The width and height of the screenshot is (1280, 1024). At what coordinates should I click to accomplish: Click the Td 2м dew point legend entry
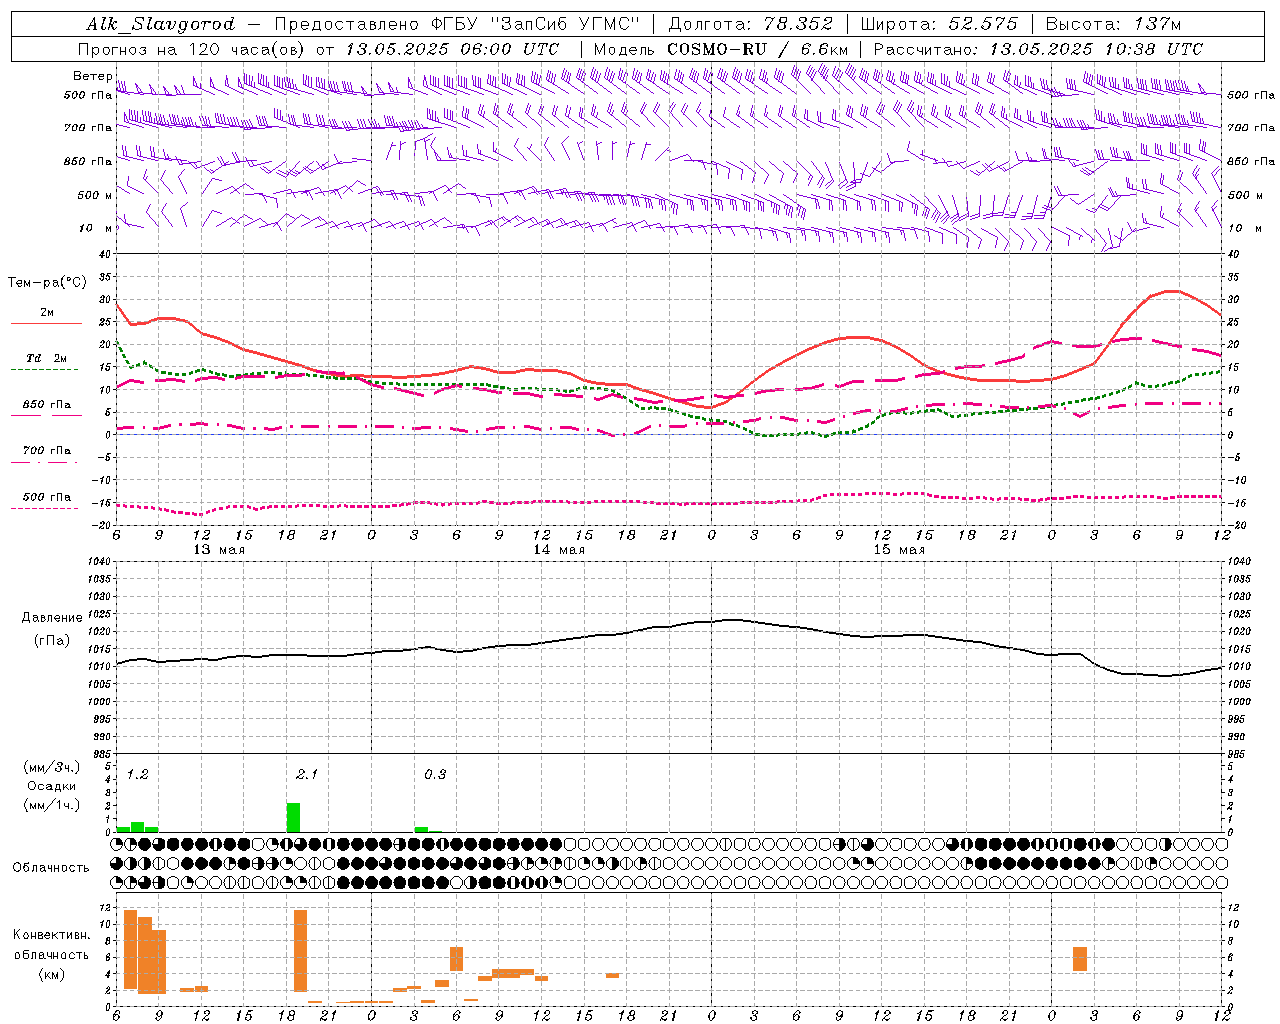[x=46, y=358]
